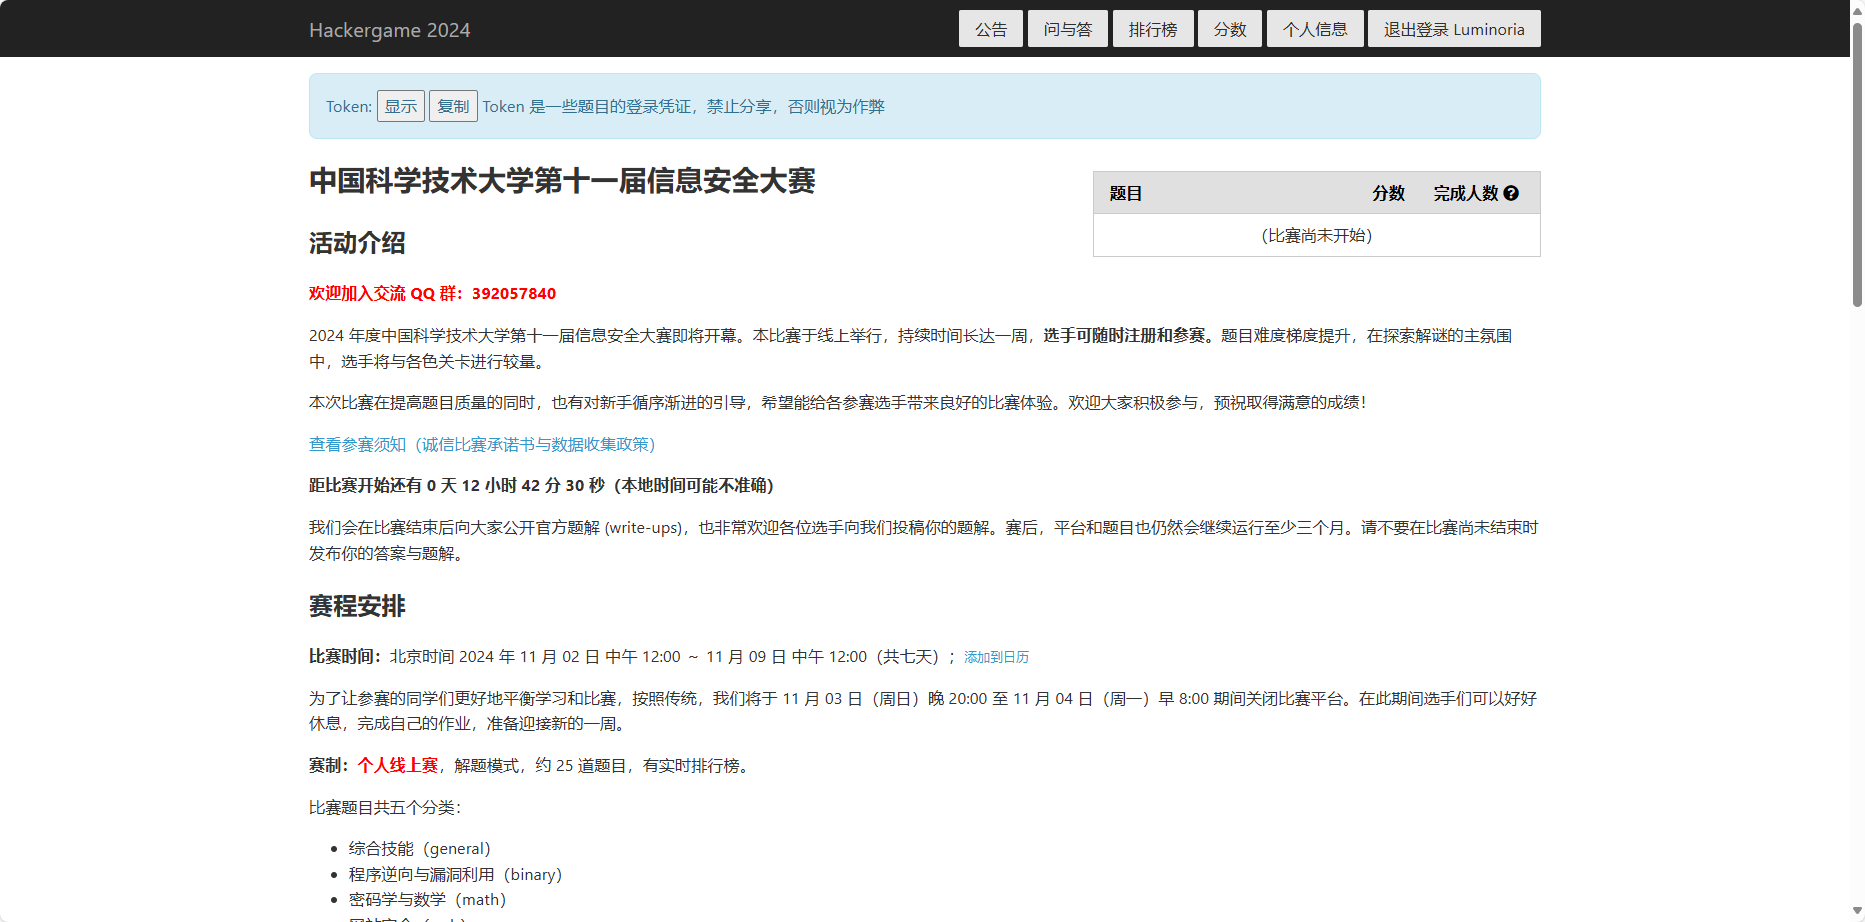Click the 添加到日历 calendar link
Image resolution: width=1865 pixels, height=922 pixels.
[995, 657]
